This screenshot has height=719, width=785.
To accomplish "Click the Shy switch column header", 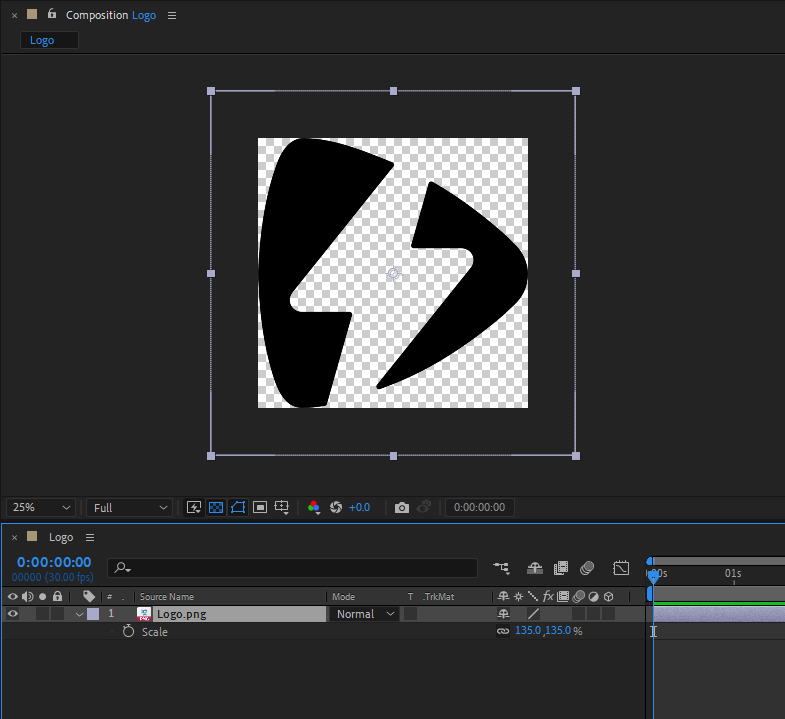I will coord(504,596).
